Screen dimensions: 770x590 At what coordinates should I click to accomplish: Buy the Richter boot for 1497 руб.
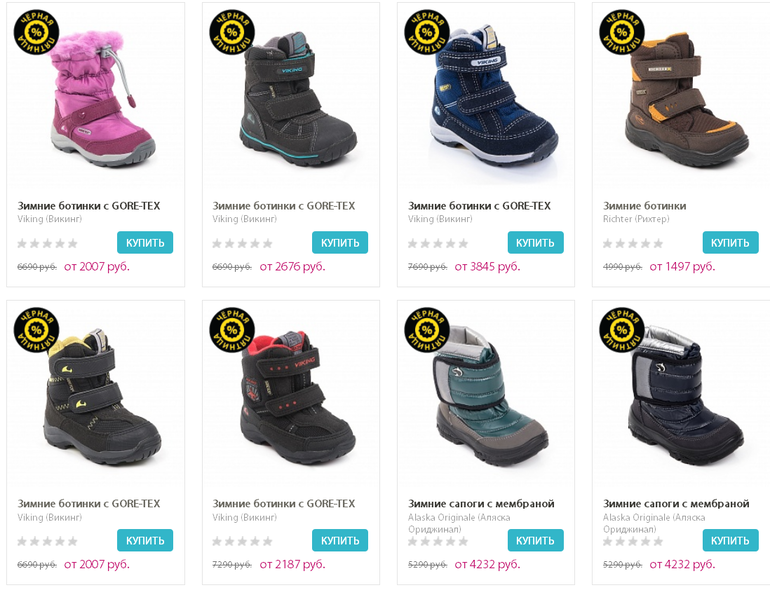point(730,243)
